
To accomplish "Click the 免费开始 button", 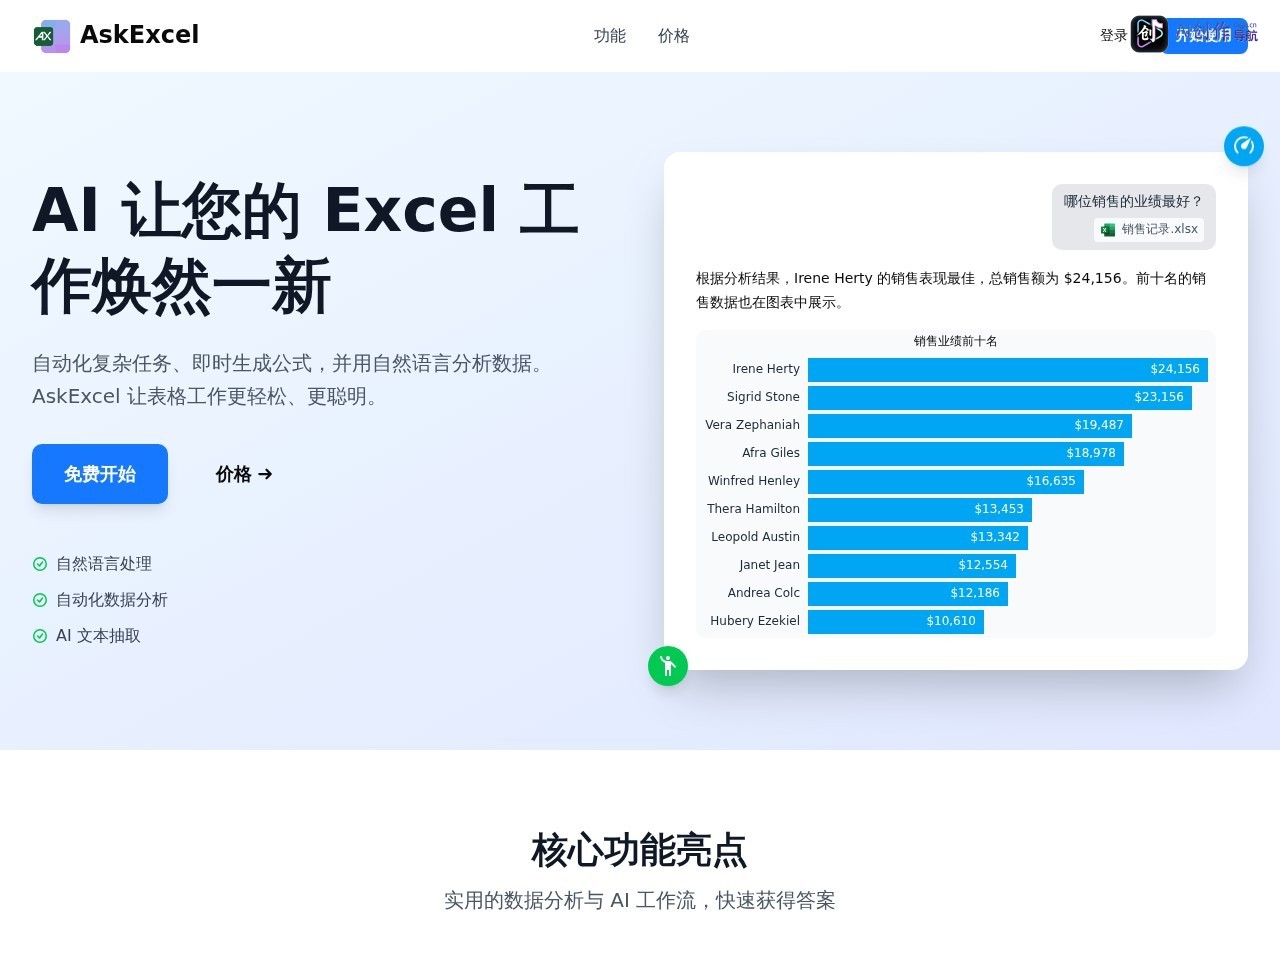I will pyautogui.click(x=100, y=474).
